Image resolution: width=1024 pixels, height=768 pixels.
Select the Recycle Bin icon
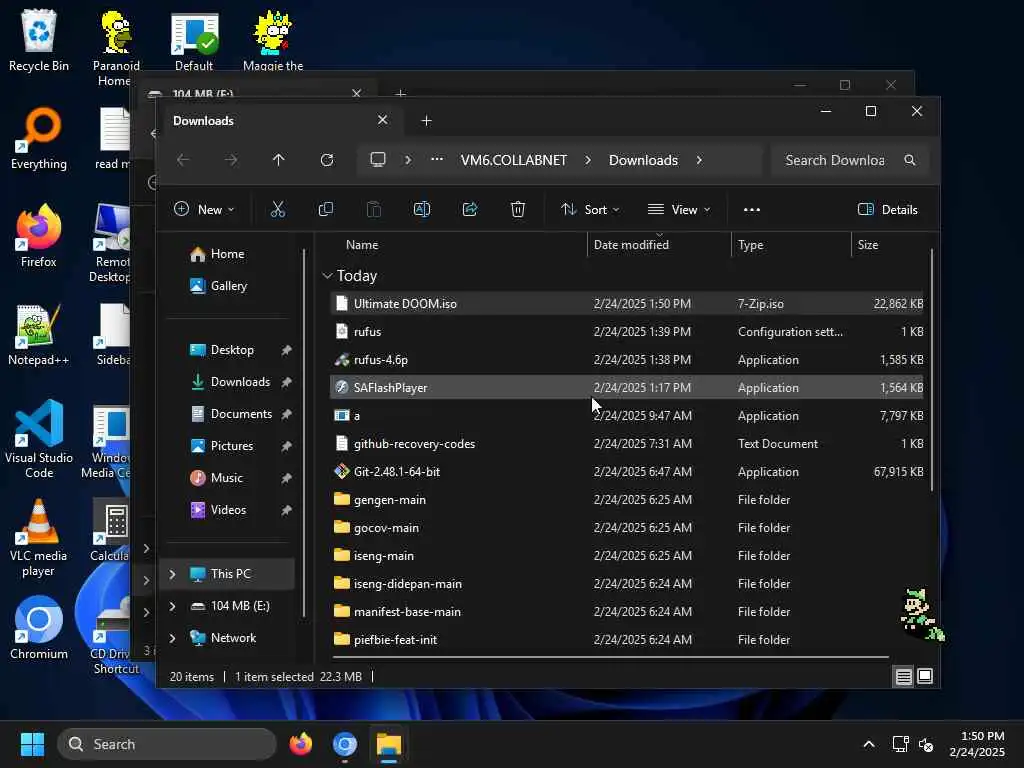tap(39, 40)
